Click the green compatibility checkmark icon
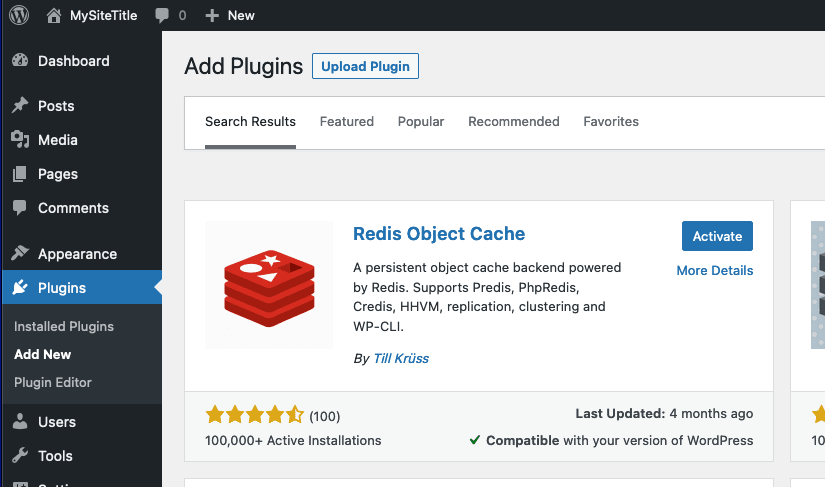This screenshot has width=825, height=487. [x=475, y=440]
